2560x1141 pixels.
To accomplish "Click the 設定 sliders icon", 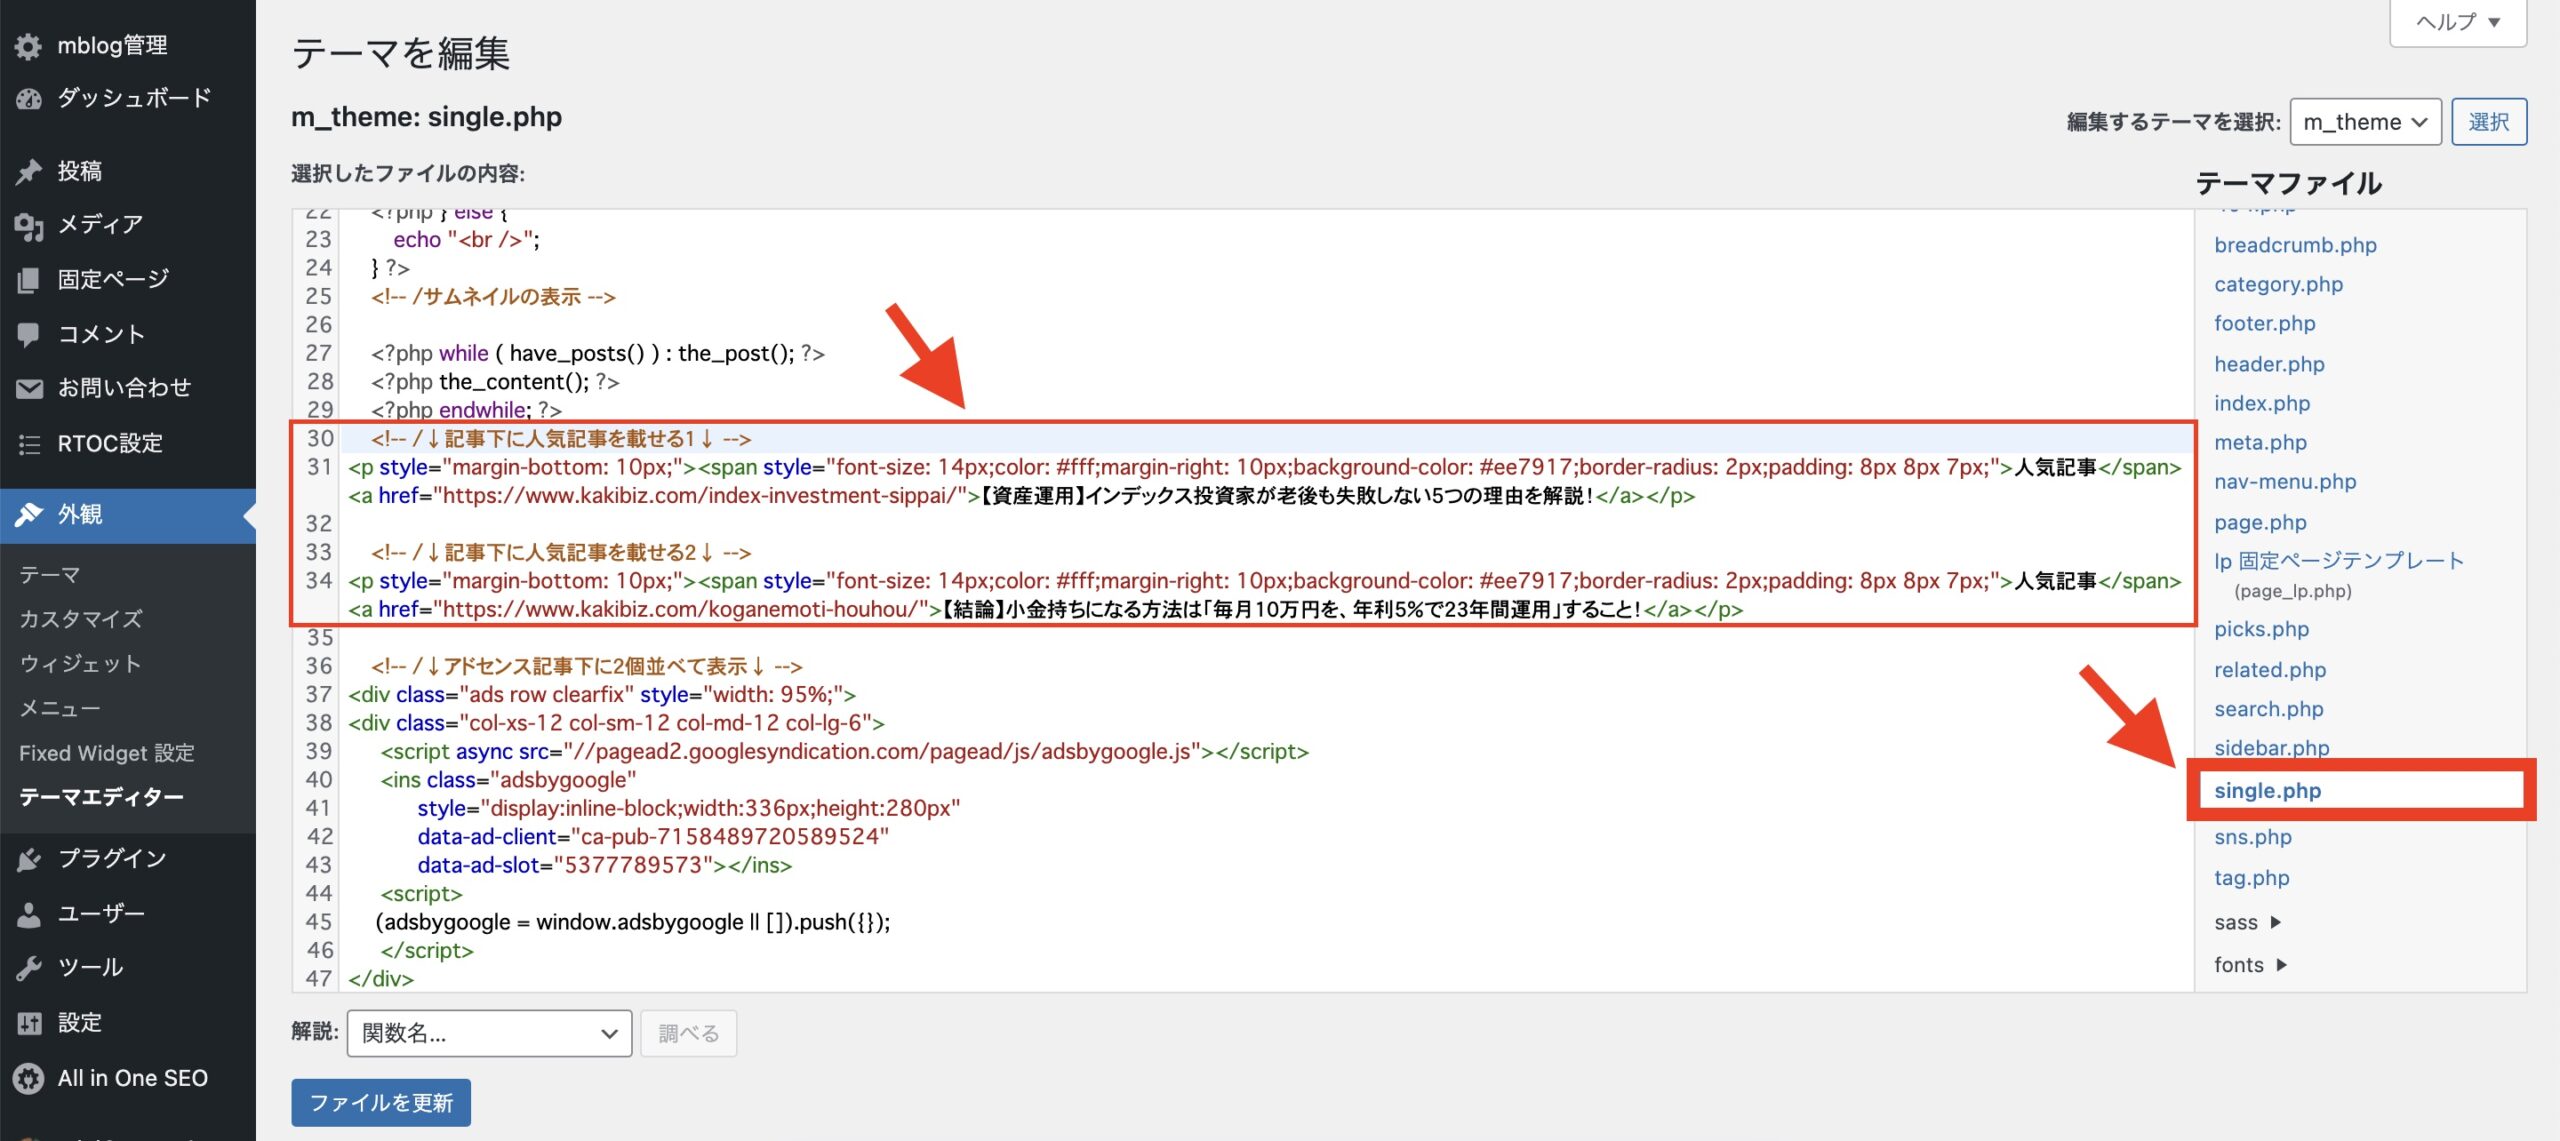I will [x=29, y=1023].
